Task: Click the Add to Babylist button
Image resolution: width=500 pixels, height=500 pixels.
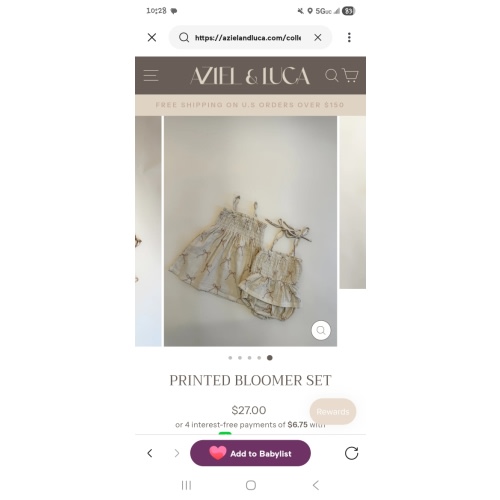Action: (250, 453)
